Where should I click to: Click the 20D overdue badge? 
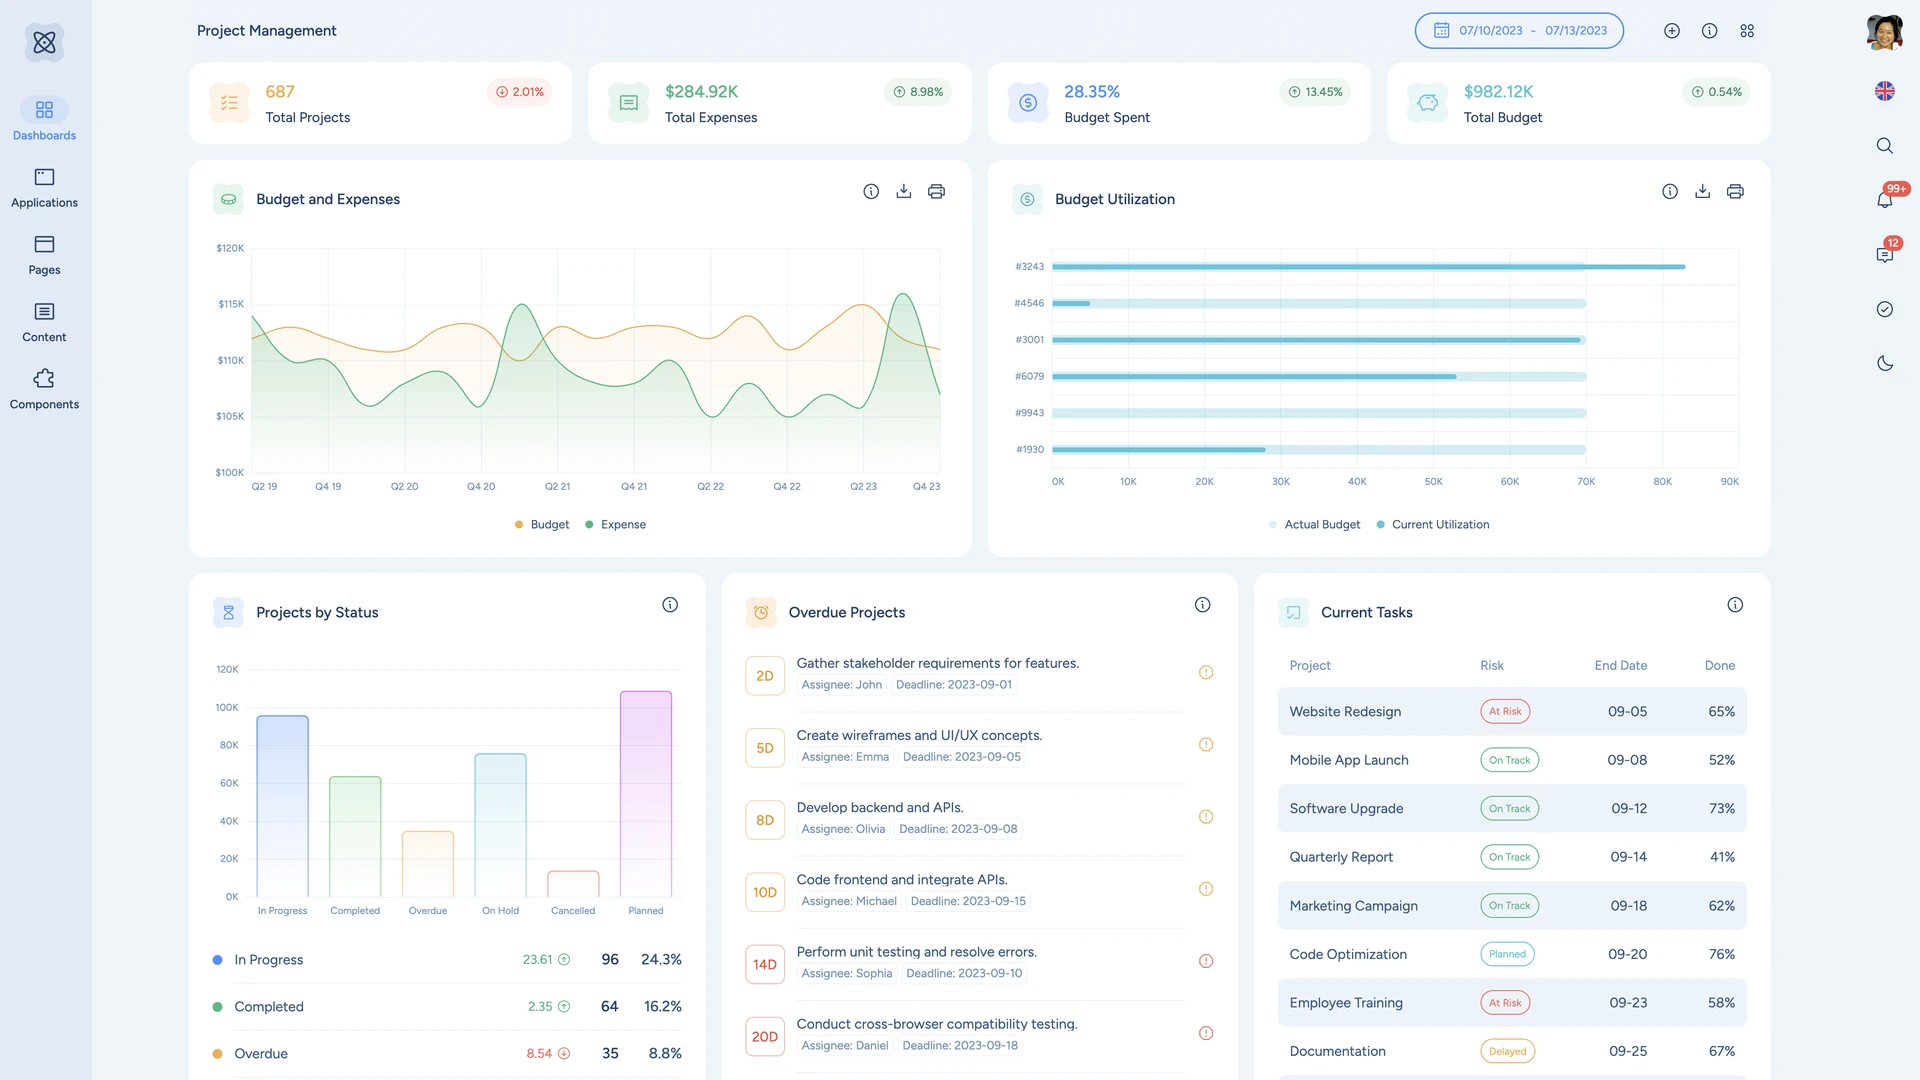pos(765,1037)
